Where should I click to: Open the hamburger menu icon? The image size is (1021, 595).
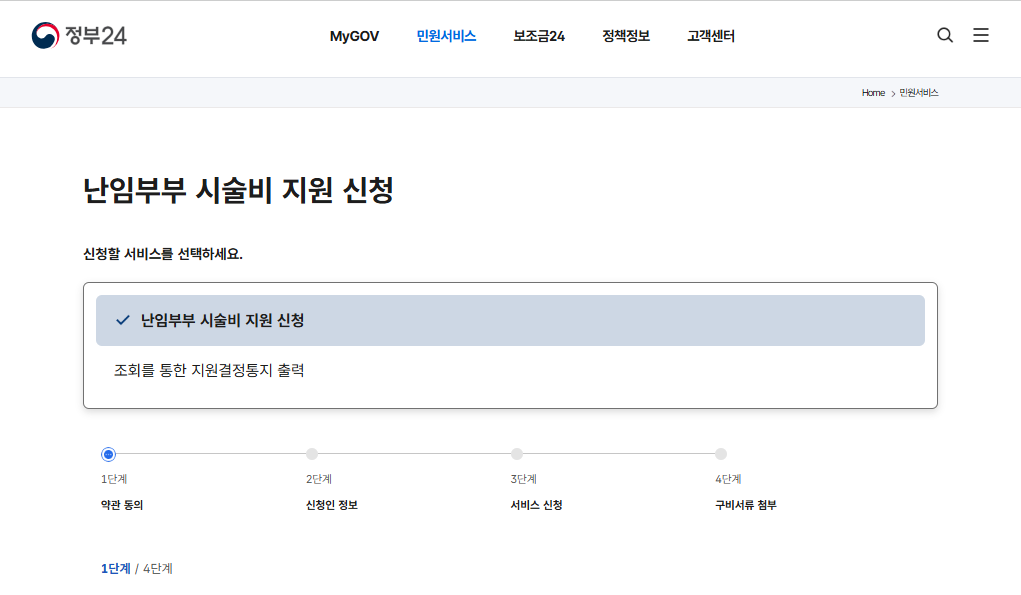click(981, 35)
